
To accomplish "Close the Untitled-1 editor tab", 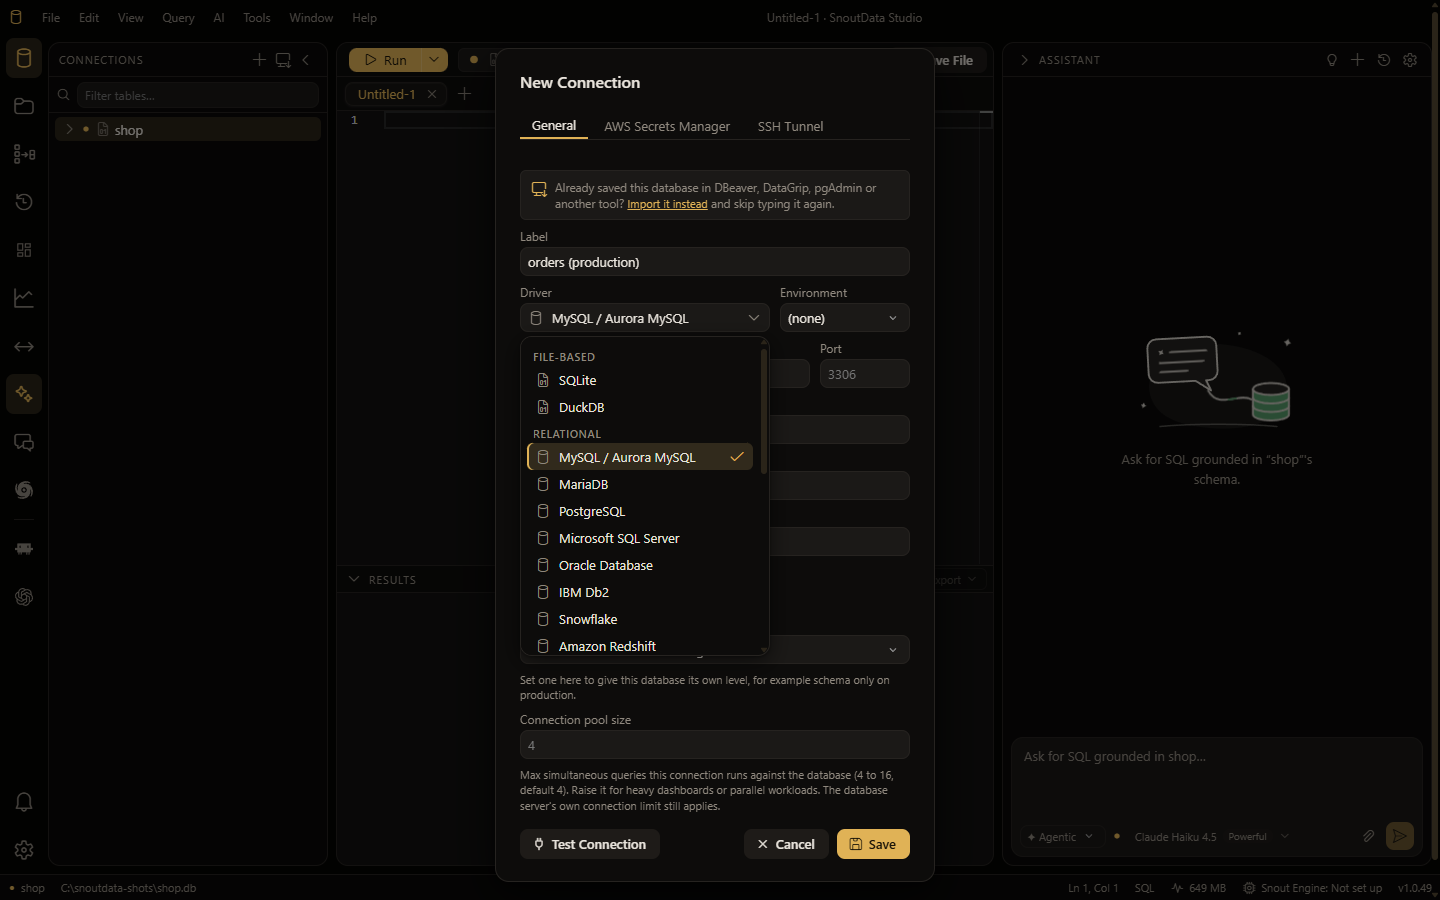I will (x=432, y=94).
